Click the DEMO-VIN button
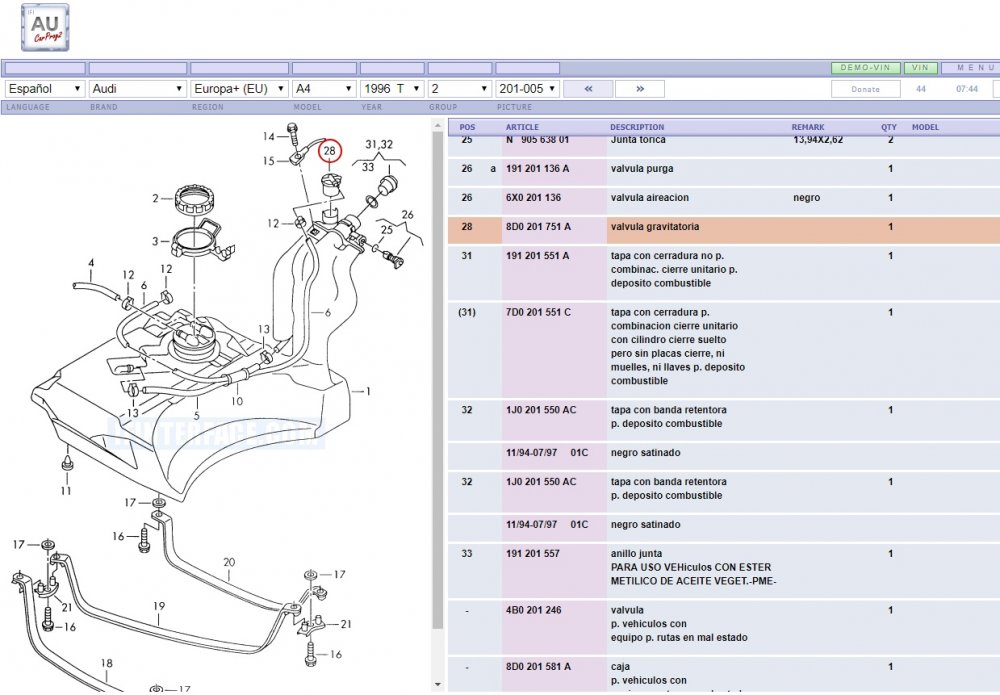 (x=865, y=68)
